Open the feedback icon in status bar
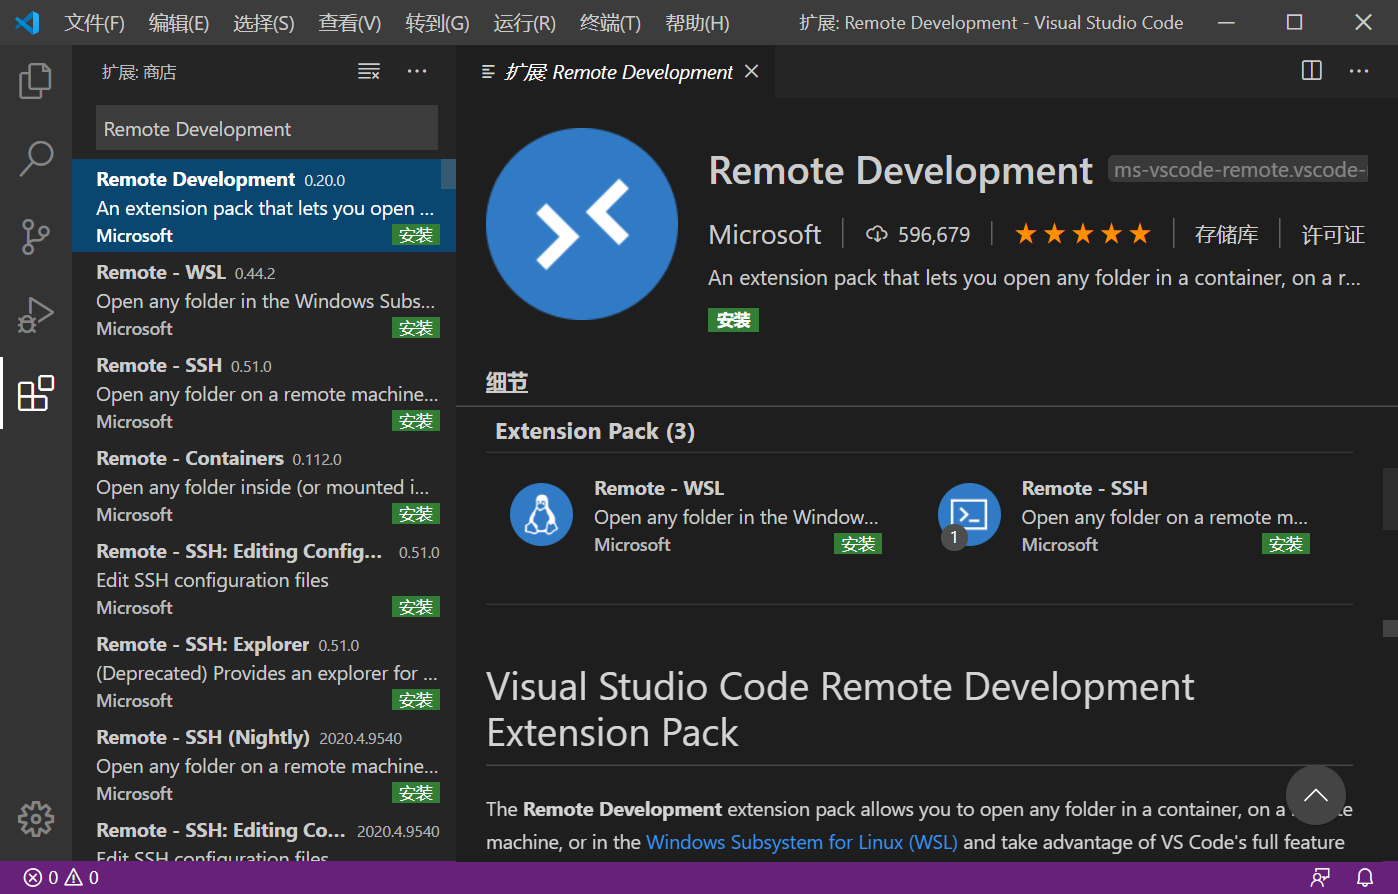The image size is (1398, 894). coord(1321,878)
